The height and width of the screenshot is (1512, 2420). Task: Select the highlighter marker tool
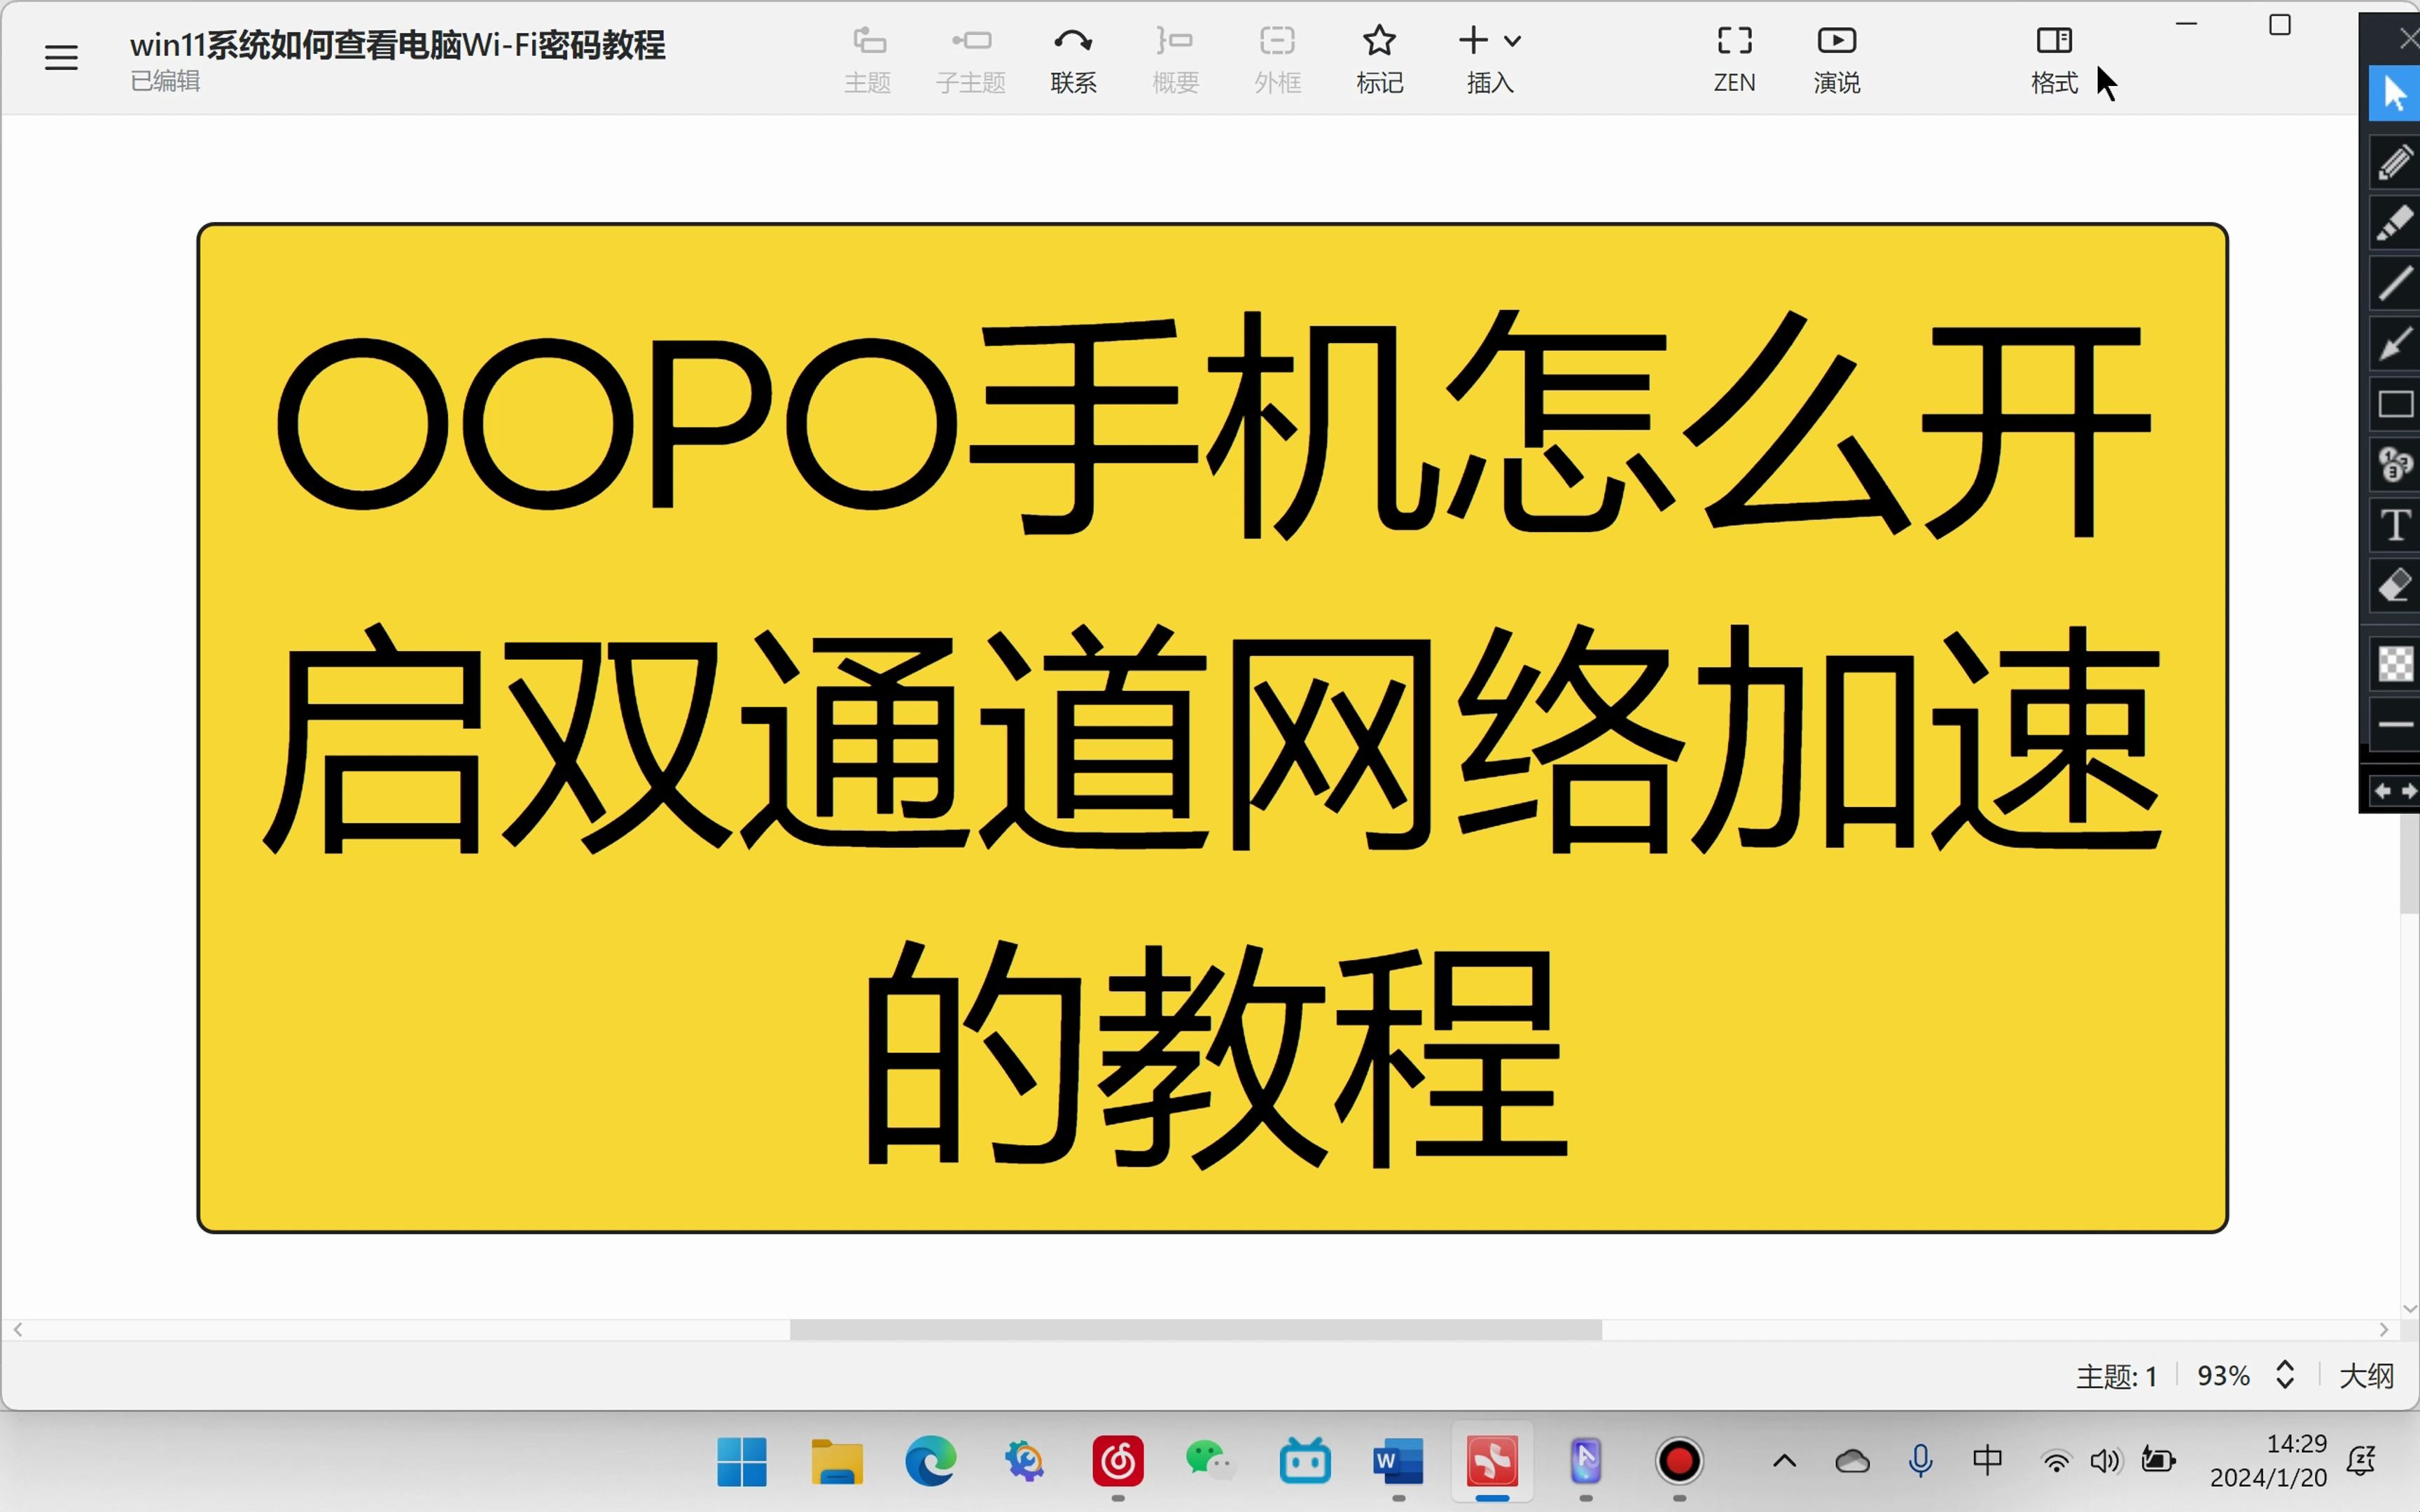point(2394,222)
